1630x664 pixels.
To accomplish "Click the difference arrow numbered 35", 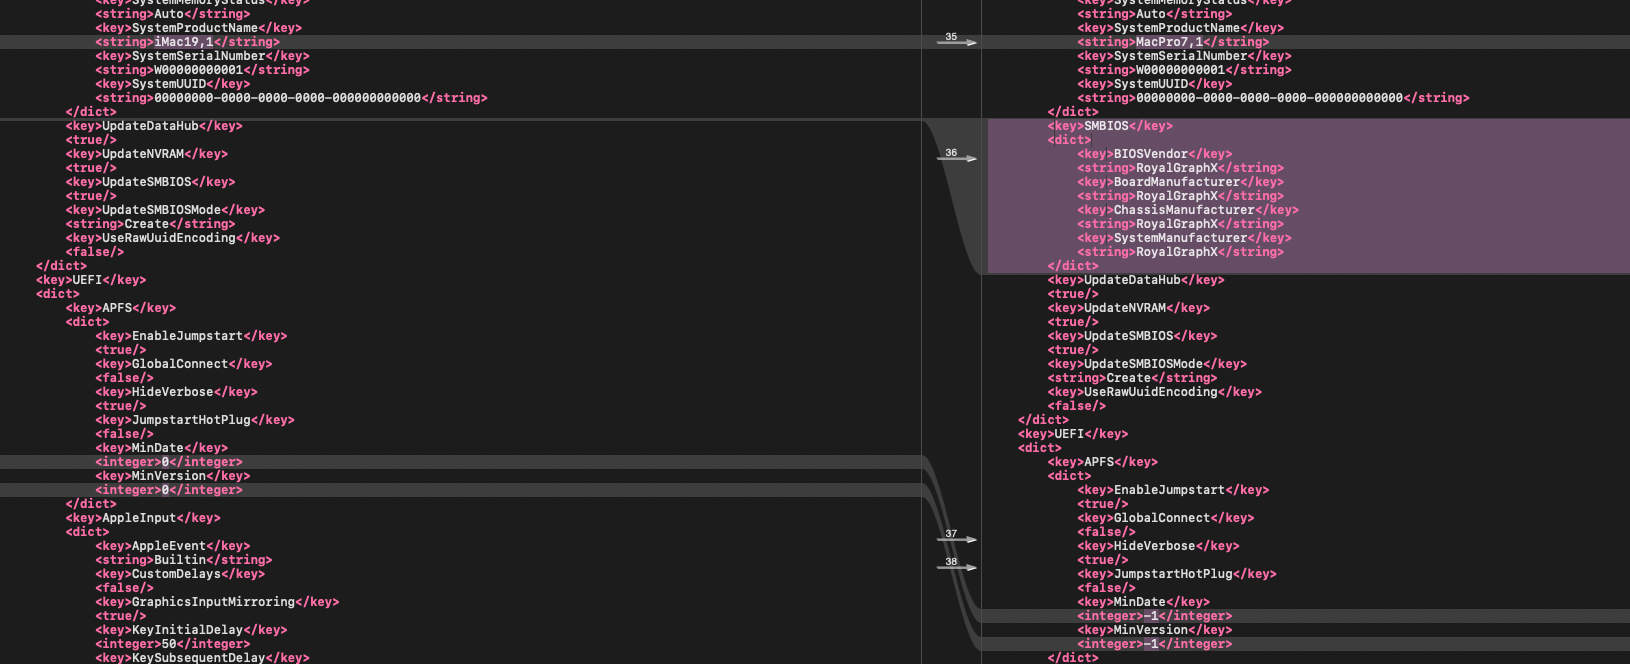I will [x=956, y=41].
